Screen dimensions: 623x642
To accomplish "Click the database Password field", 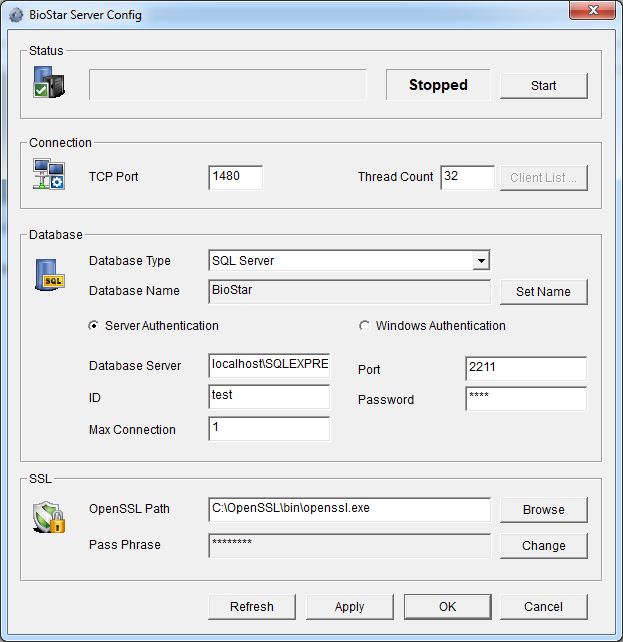I will coord(526,399).
